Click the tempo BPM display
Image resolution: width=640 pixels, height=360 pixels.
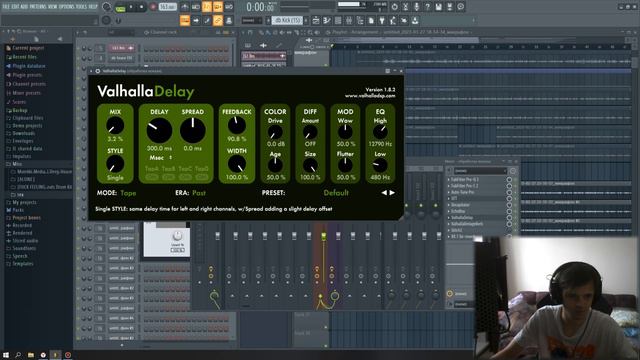[167, 7]
